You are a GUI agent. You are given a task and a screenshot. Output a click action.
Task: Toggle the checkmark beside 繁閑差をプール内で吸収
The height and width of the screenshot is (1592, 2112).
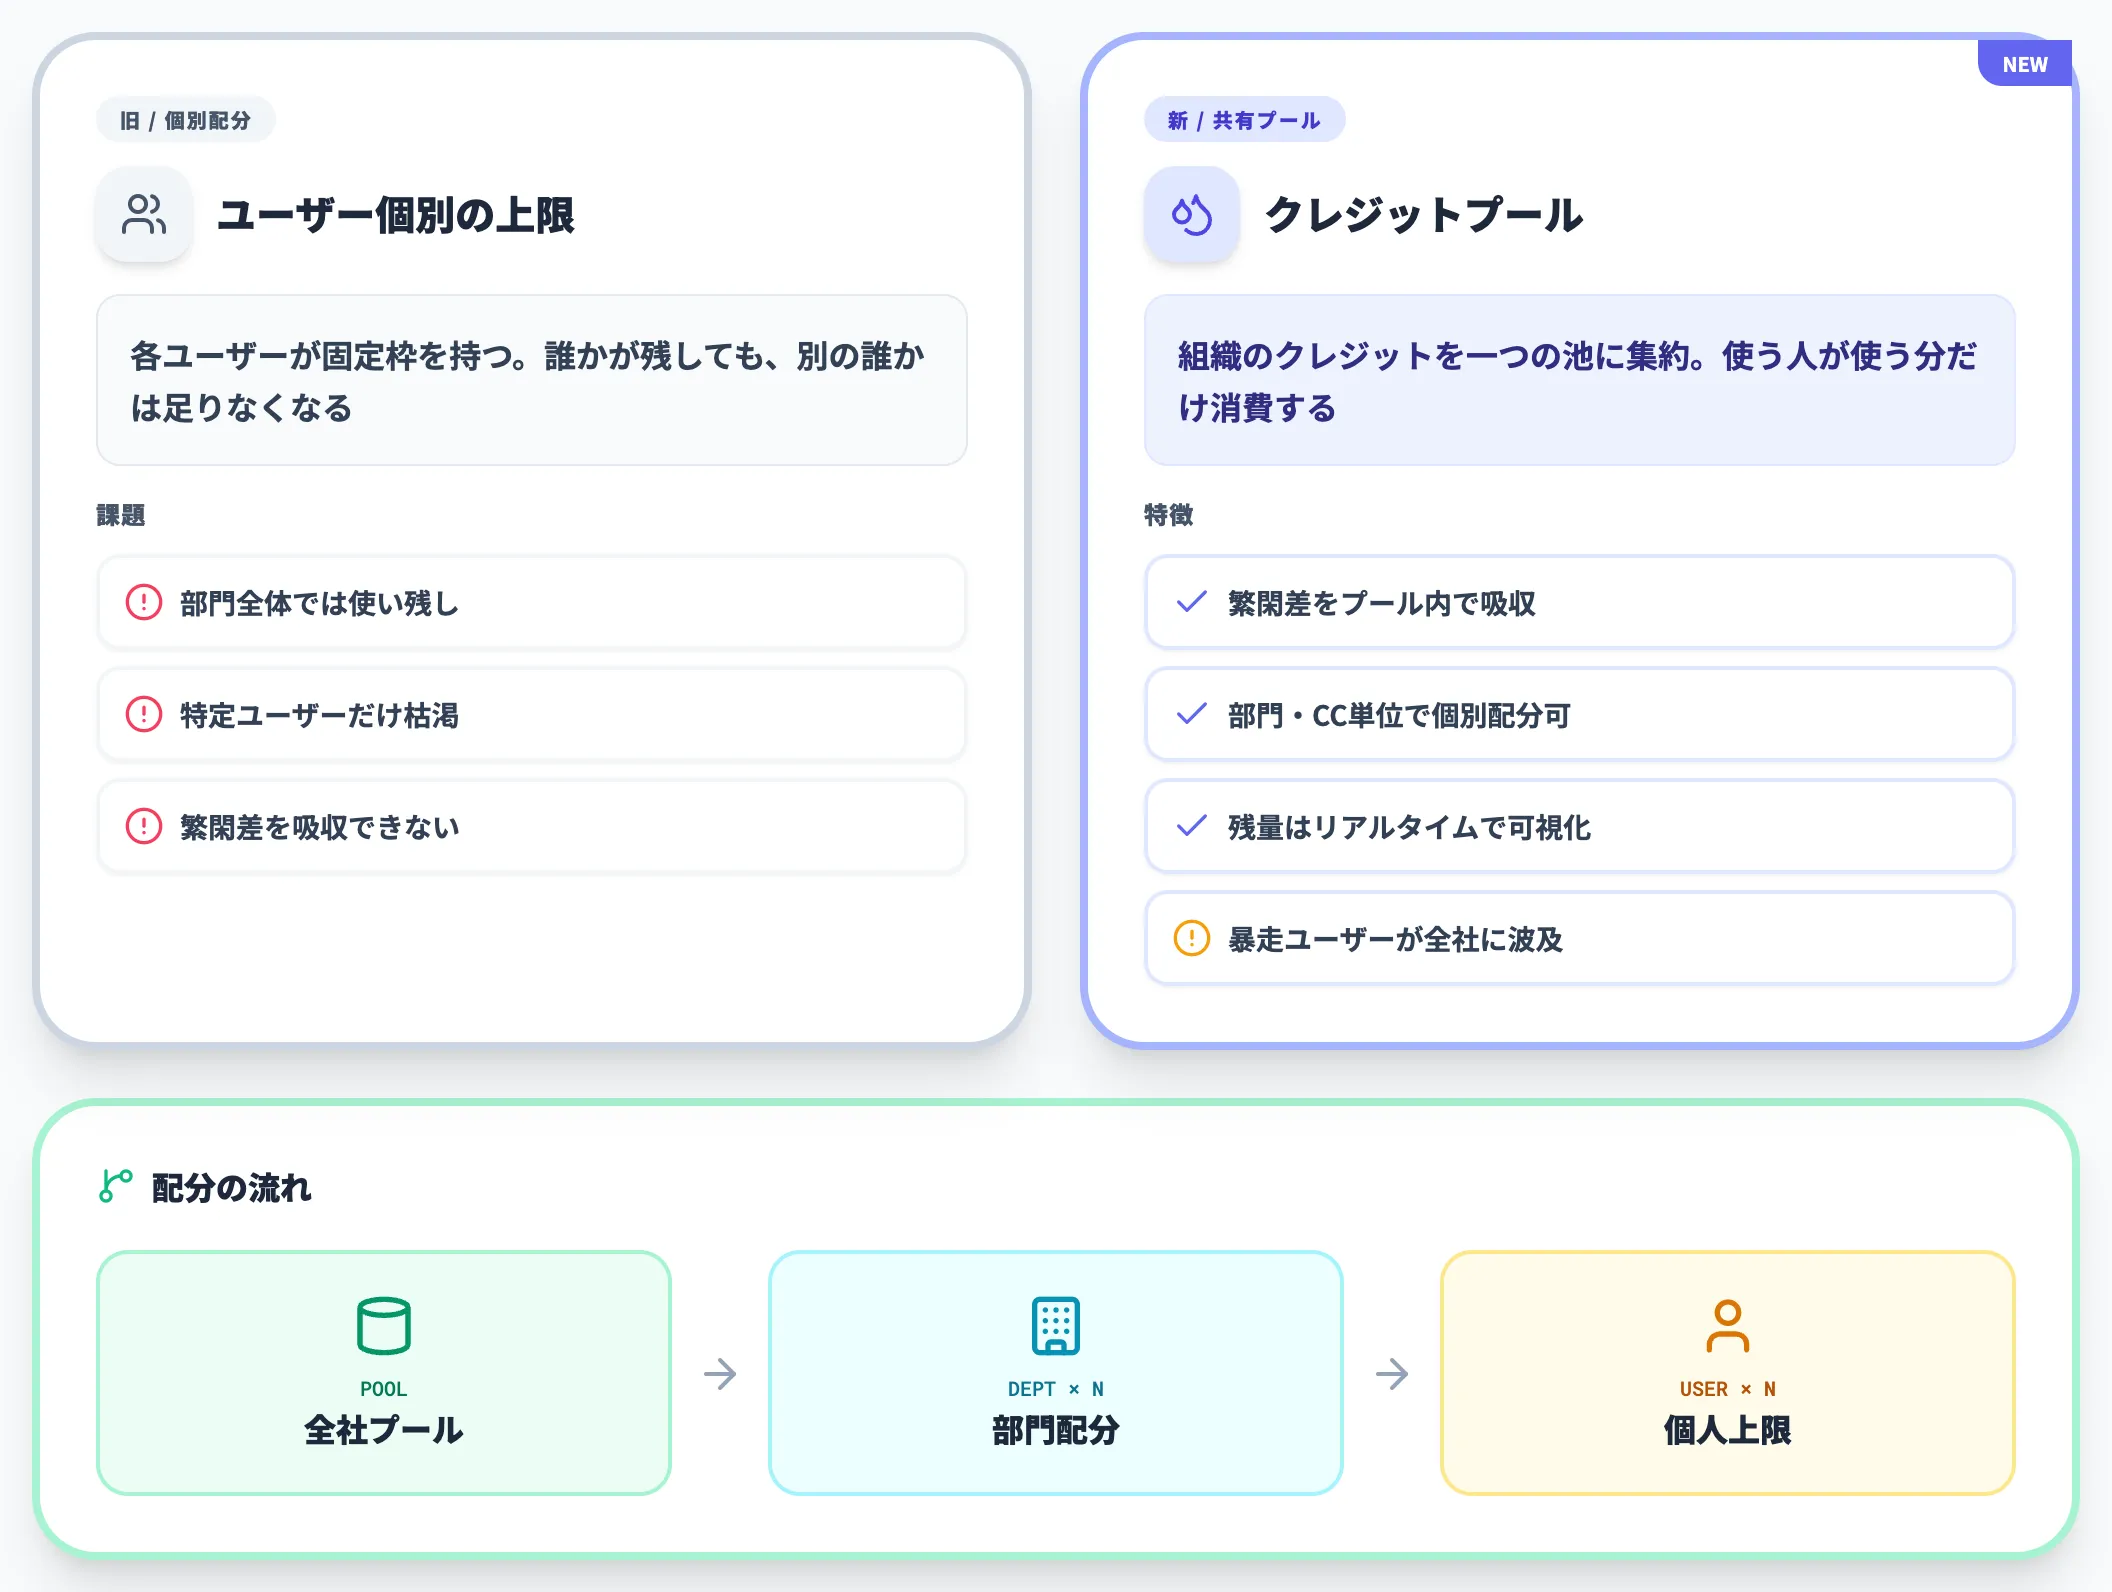[x=1190, y=603]
